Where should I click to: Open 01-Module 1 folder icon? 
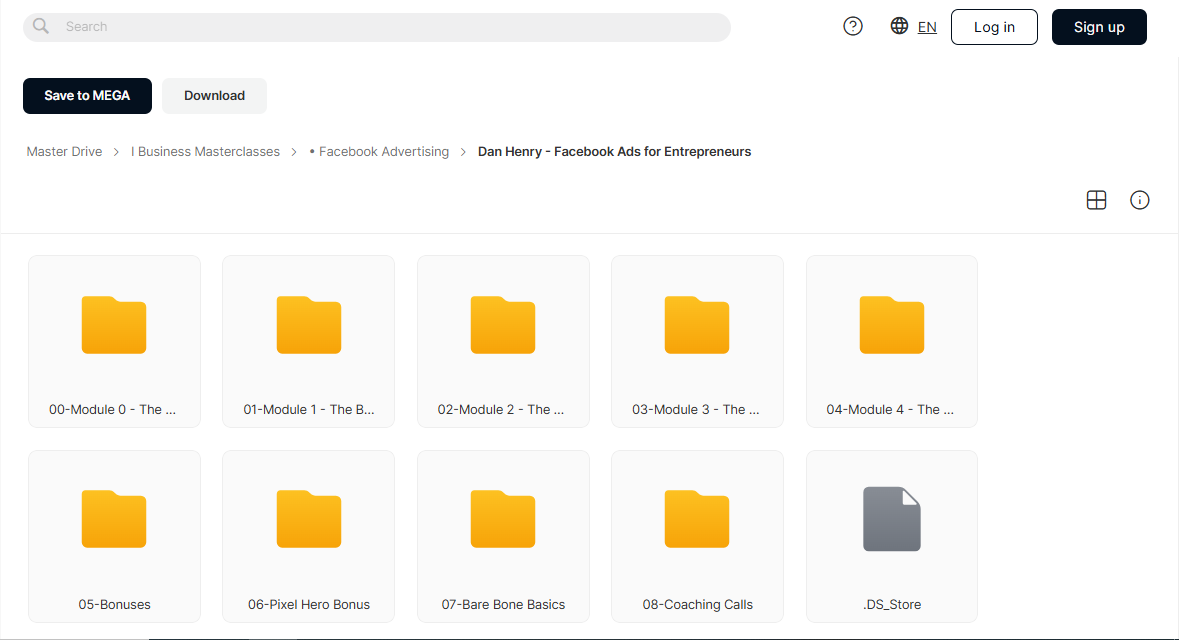pyautogui.click(x=309, y=325)
